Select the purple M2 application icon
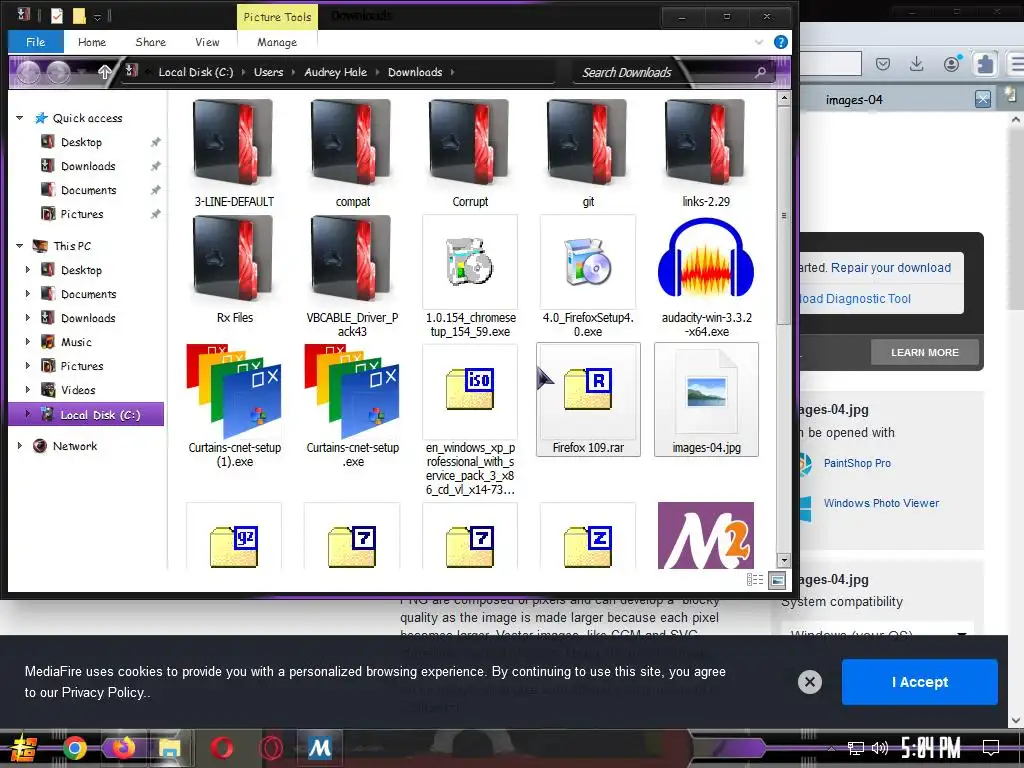 tap(706, 536)
